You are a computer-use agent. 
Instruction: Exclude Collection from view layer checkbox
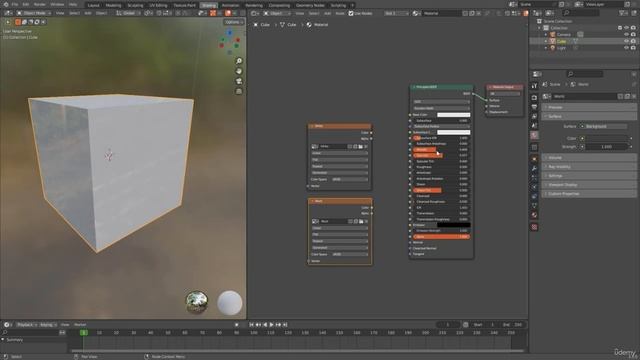(x=620, y=28)
